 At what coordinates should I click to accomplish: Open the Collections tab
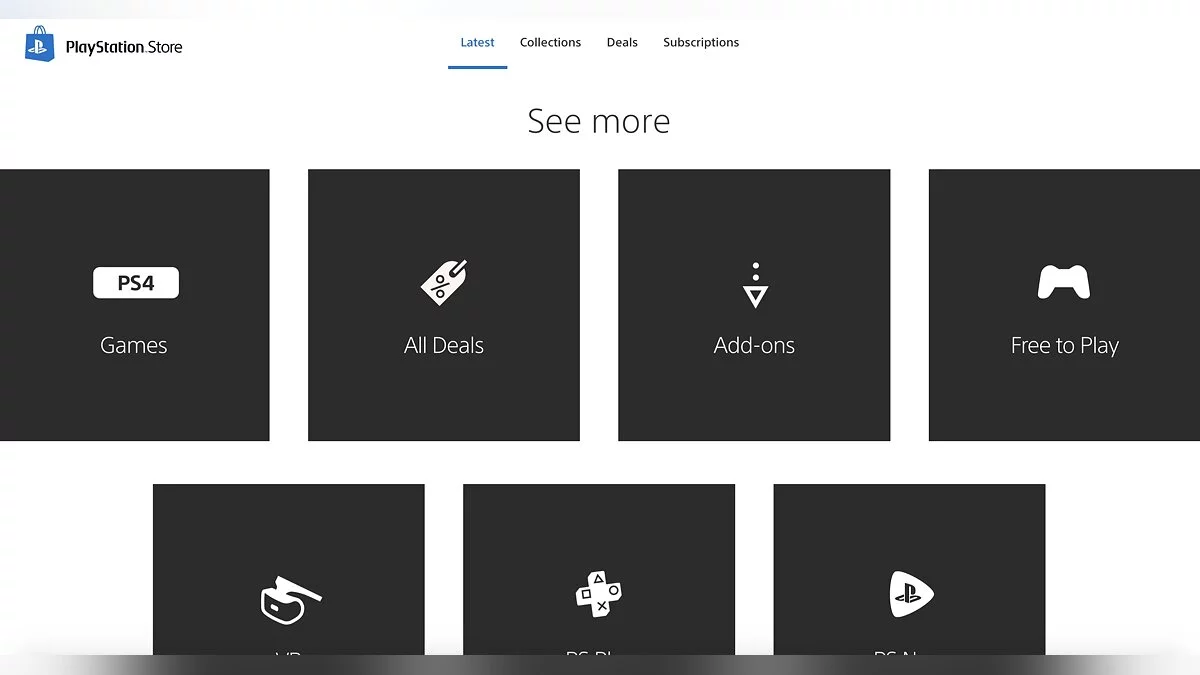tap(550, 42)
